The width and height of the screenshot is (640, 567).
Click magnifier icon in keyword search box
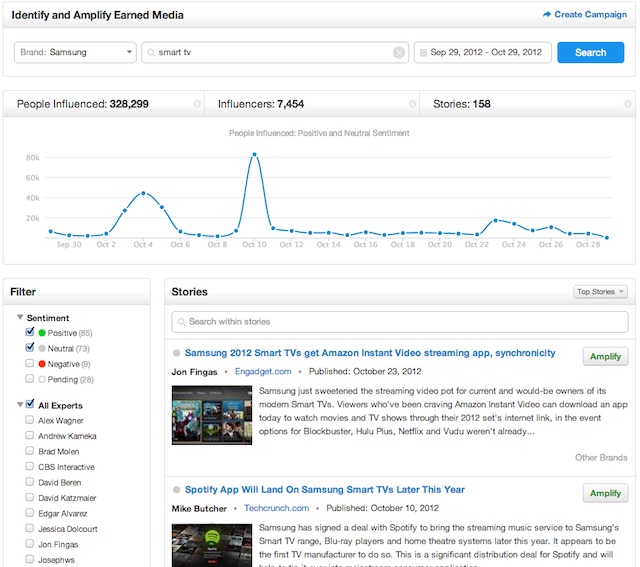tap(151, 53)
